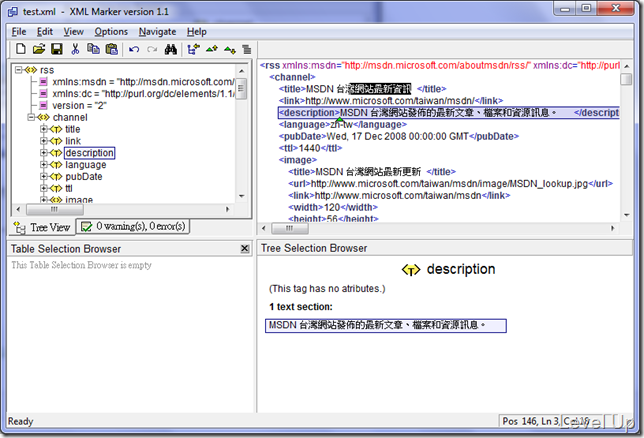The width and height of the screenshot is (644, 438).
Task: Undo the last action using the toolbar arrow
Action: click(x=134, y=50)
